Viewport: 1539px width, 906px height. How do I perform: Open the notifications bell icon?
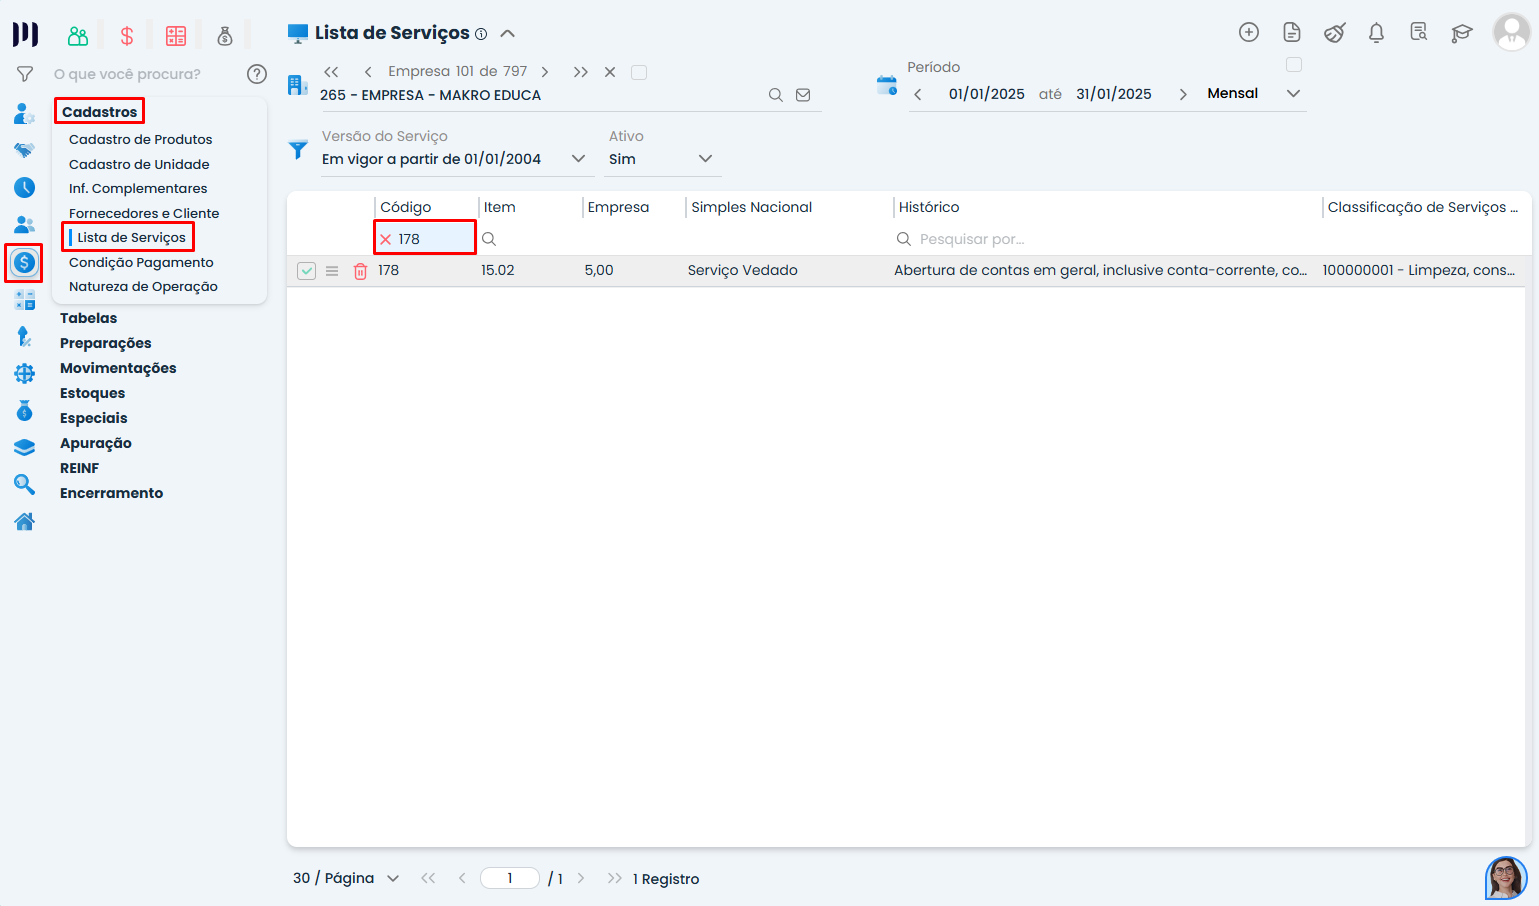pyautogui.click(x=1376, y=33)
